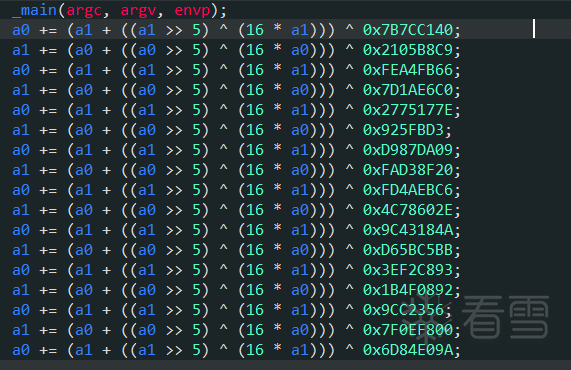
Task: Click the shift amount 5 on the 0x6D84E09A line
Action: (x=197, y=350)
